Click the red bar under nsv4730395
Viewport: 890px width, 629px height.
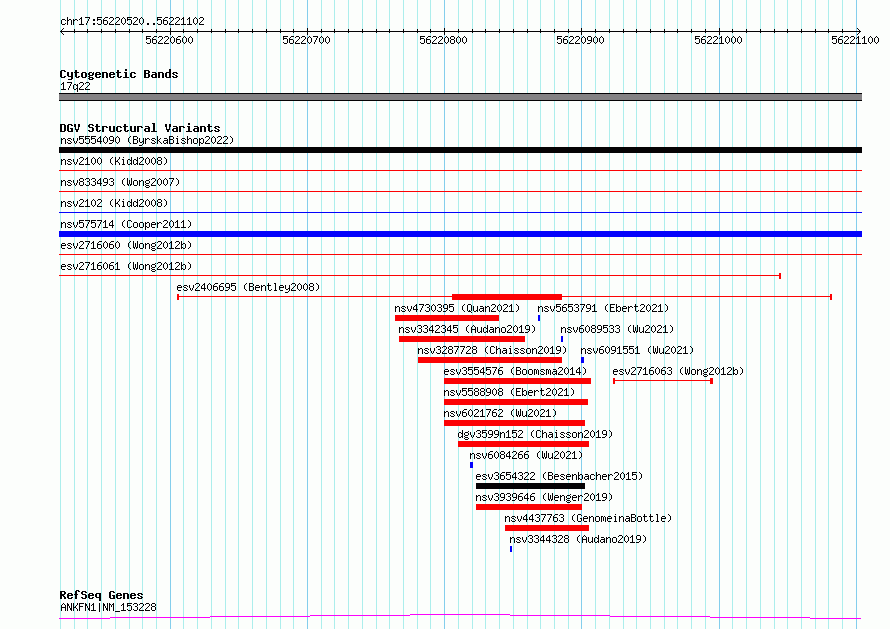click(x=447, y=318)
